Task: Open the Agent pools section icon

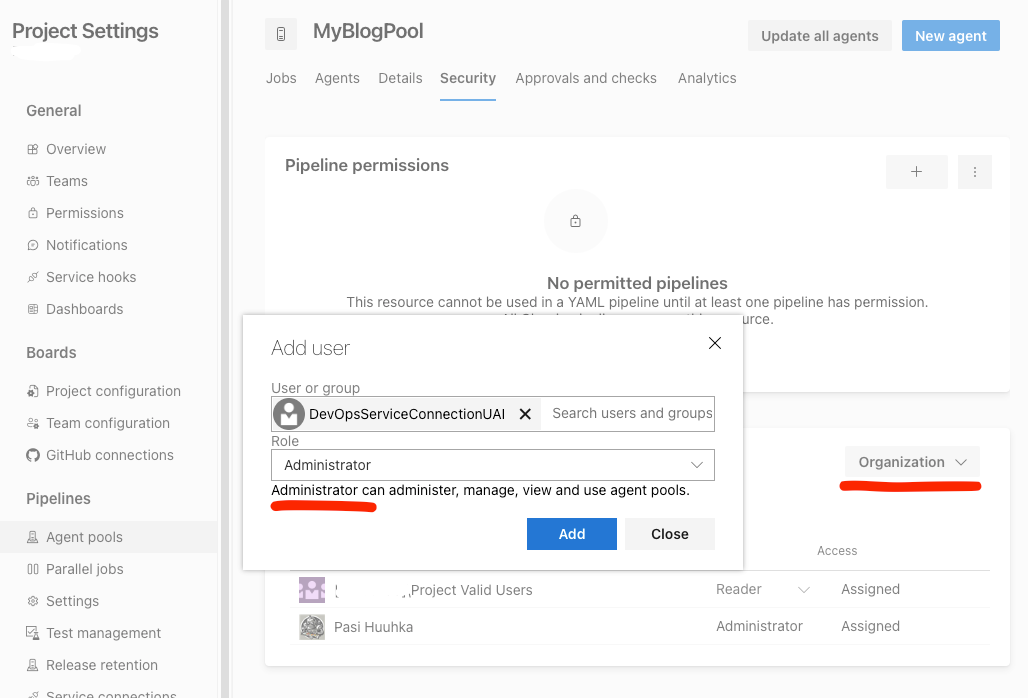Action: (x=34, y=536)
